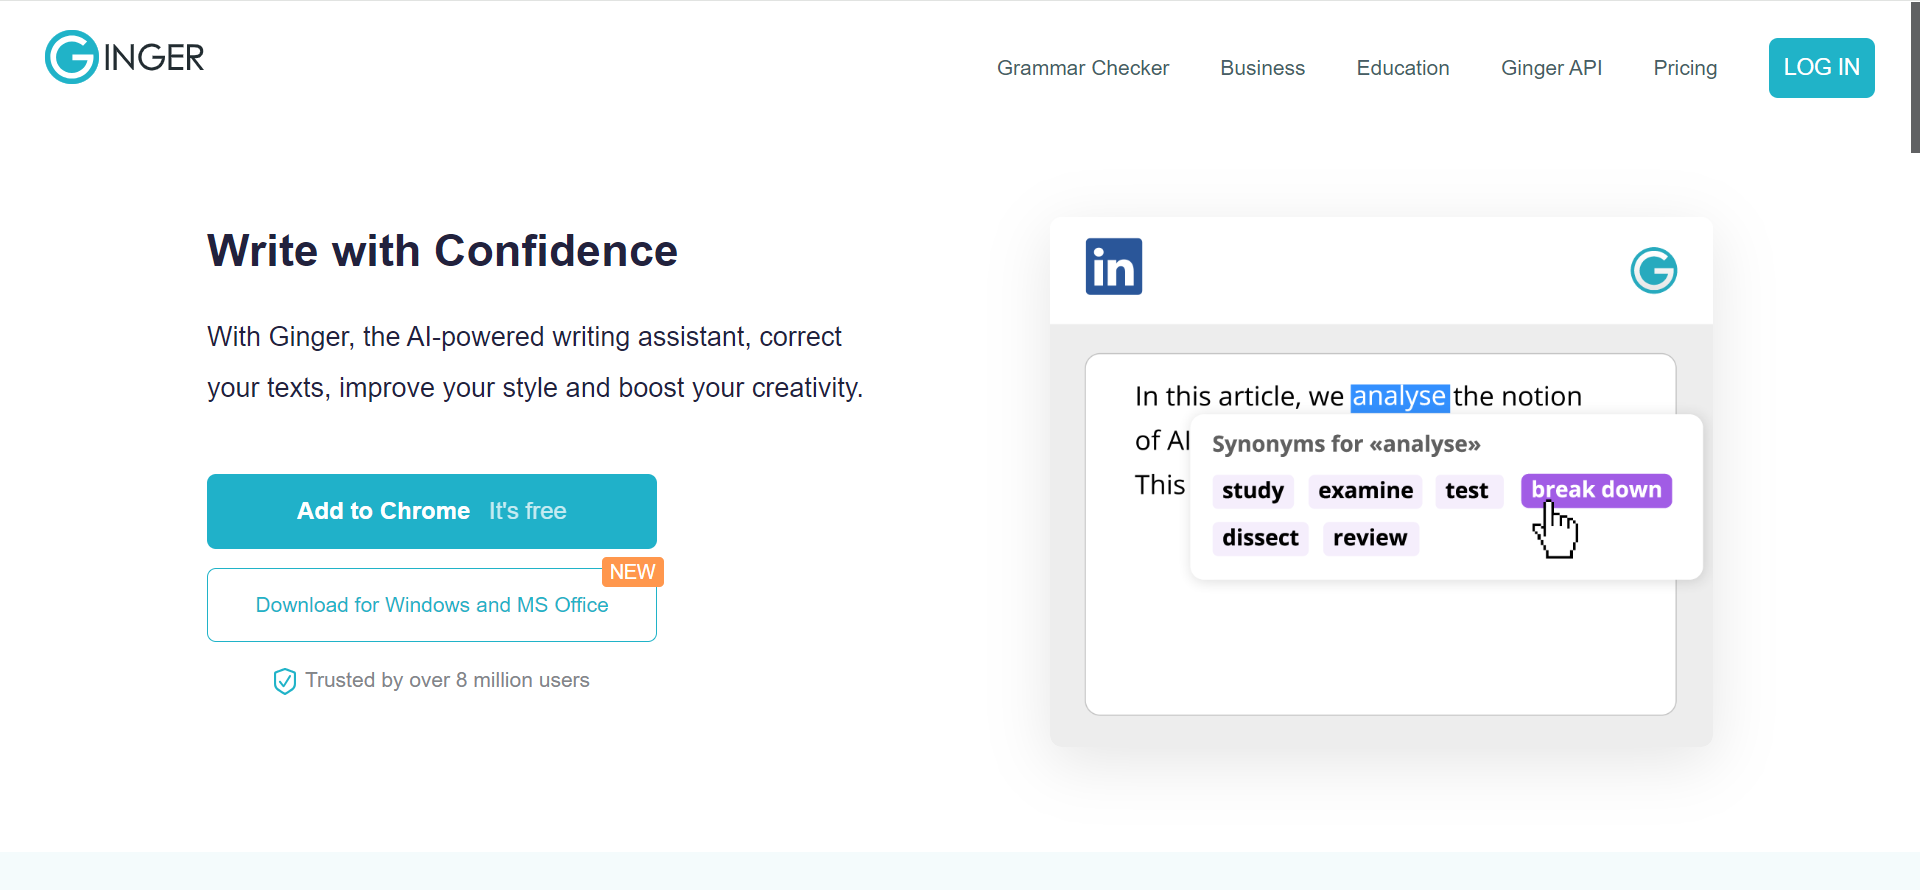The image size is (1920, 890).
Task: Open the Ginger API page
Action: coord(1551,68)
